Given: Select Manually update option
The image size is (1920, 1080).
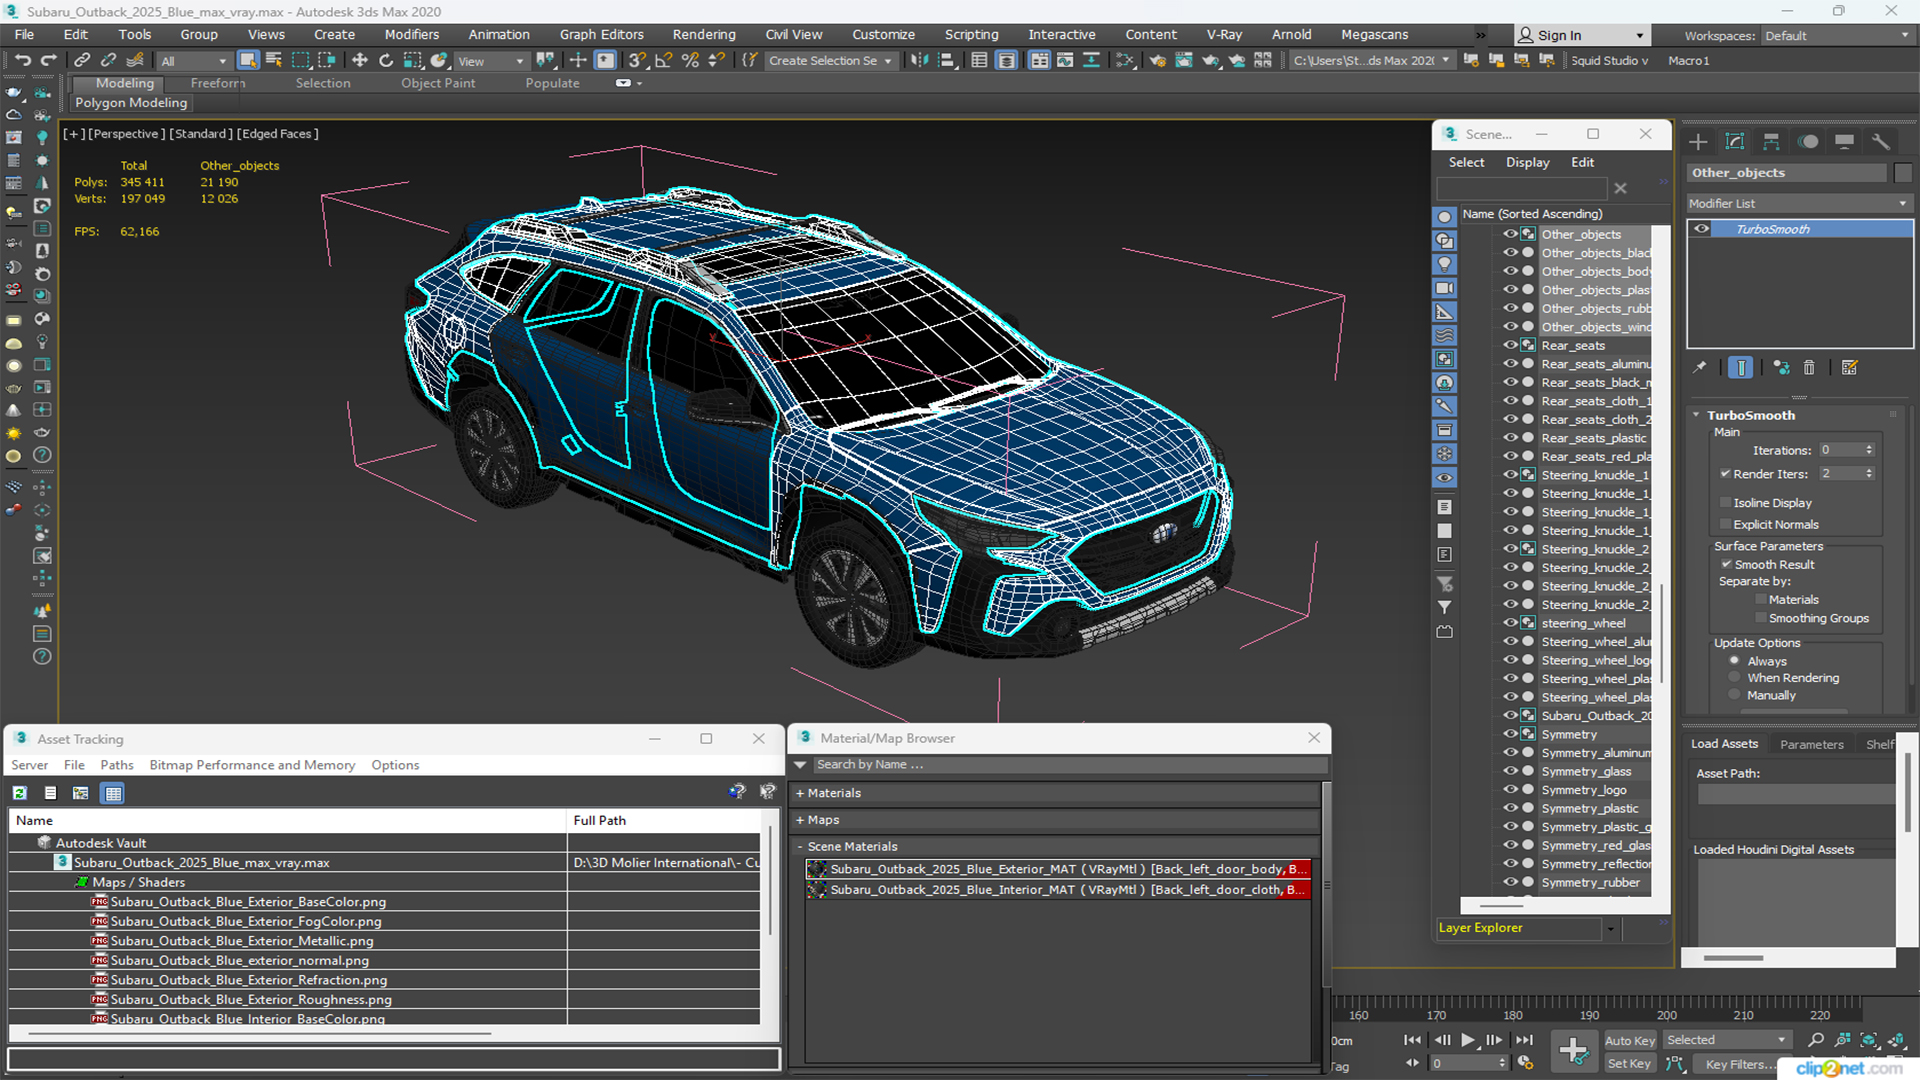Looking at the screenshot, I should (x=1735, y=695).
